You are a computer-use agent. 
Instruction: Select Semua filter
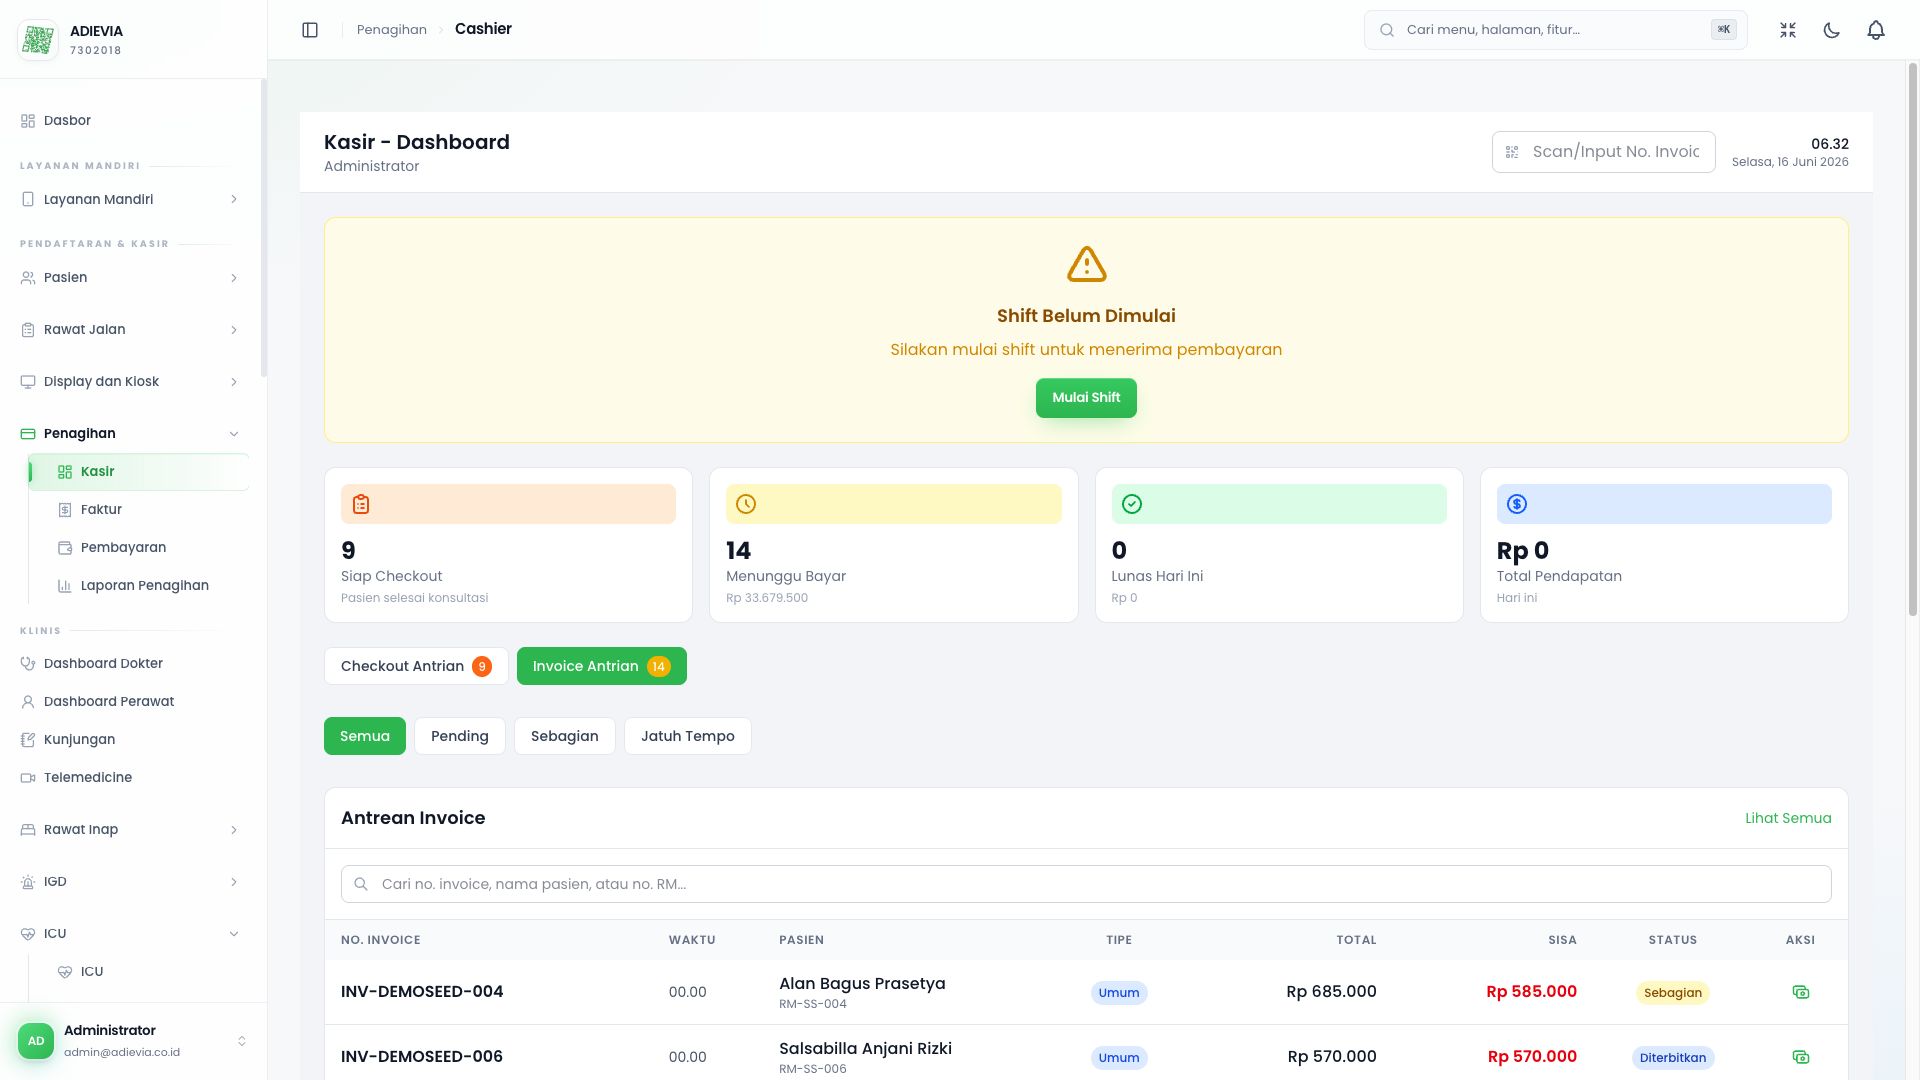pyautogui.click(x=365, y=736)
